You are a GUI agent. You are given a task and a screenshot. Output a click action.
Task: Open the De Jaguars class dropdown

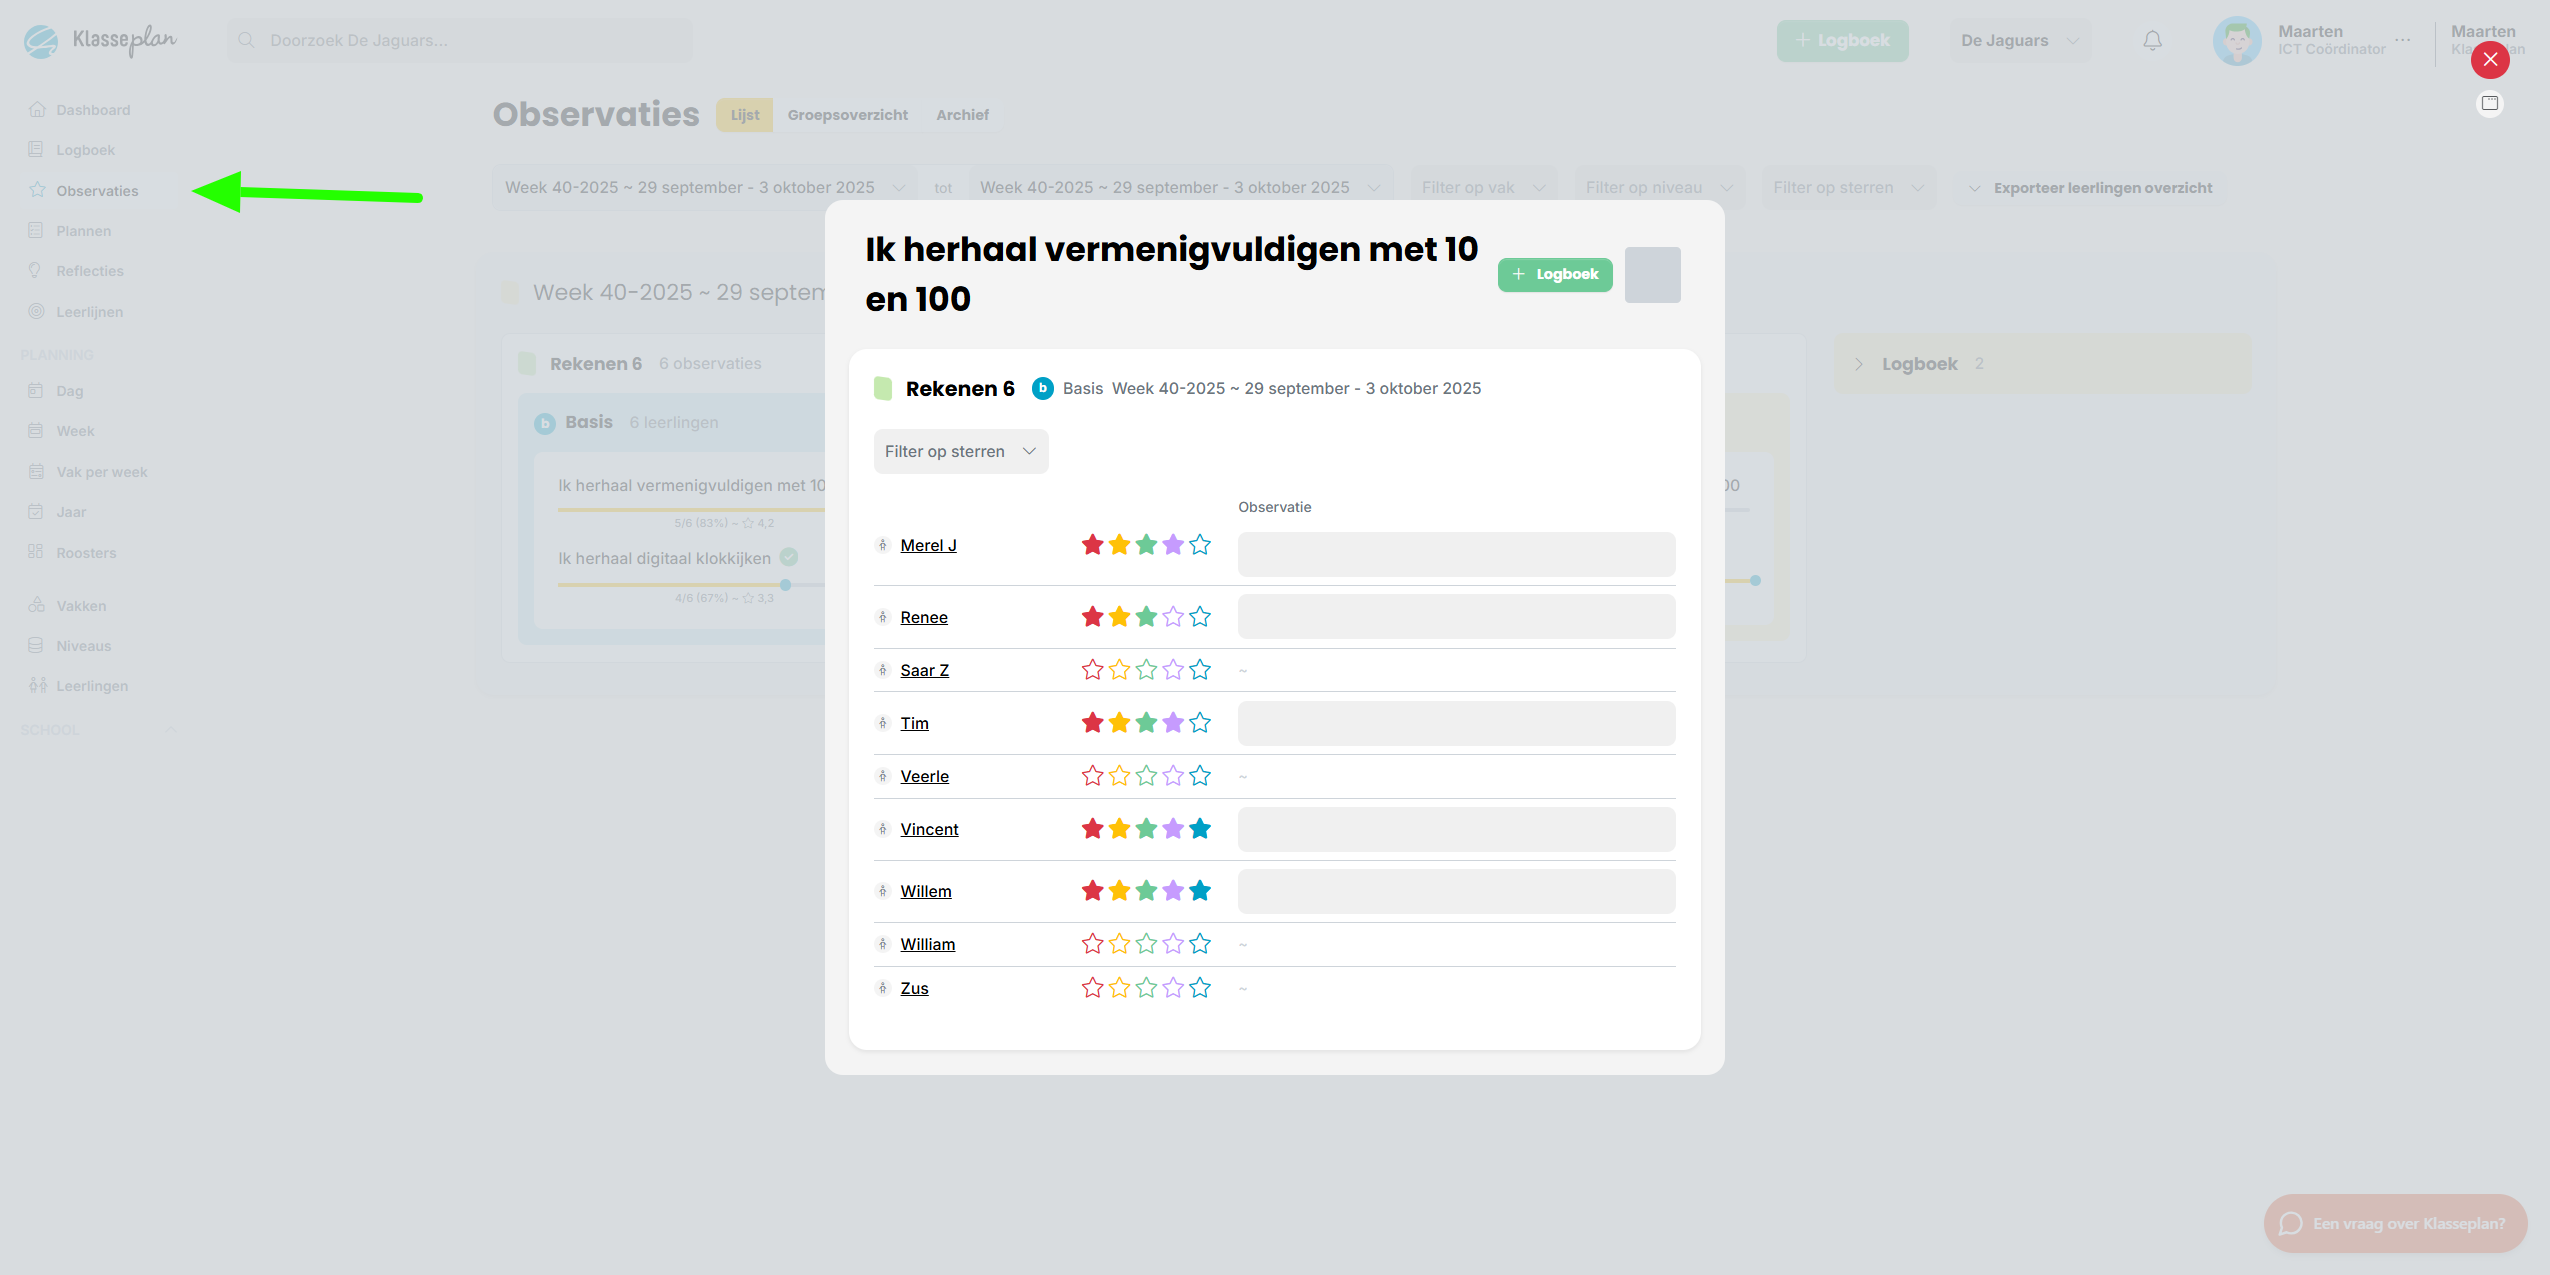click(x=2019, y=41)
